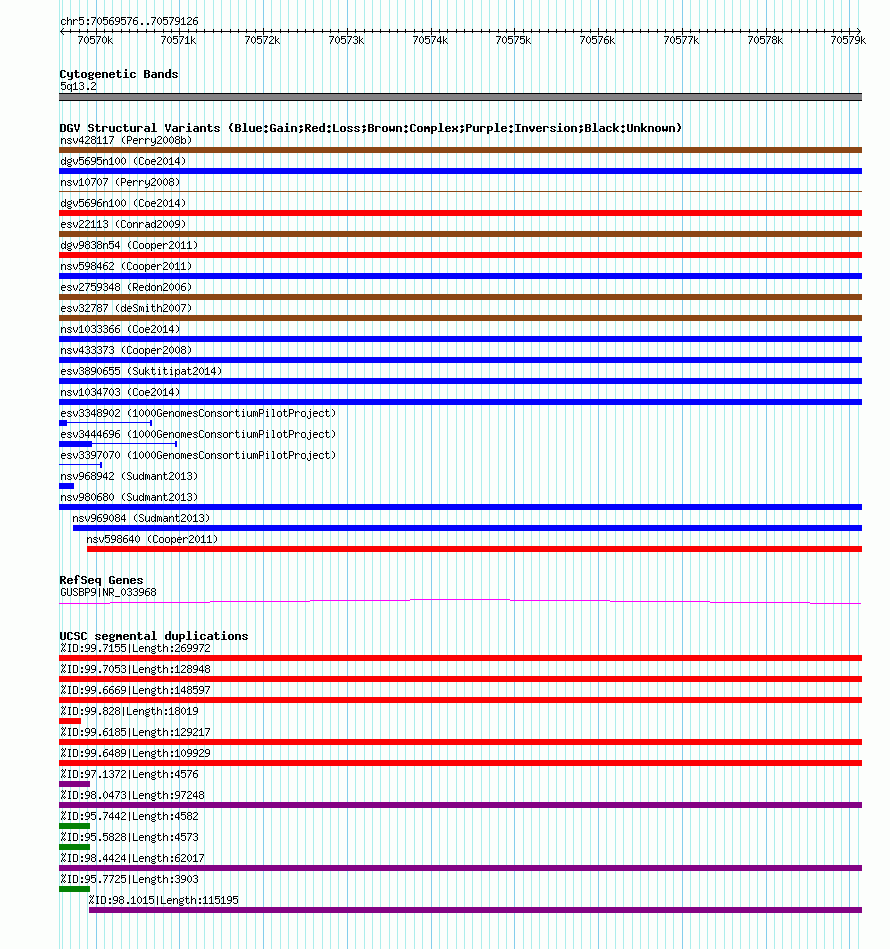Open duplication %ID:95.7442|Length:4582
This screenshot has width=890, height=949.
(x=129, y=816)
